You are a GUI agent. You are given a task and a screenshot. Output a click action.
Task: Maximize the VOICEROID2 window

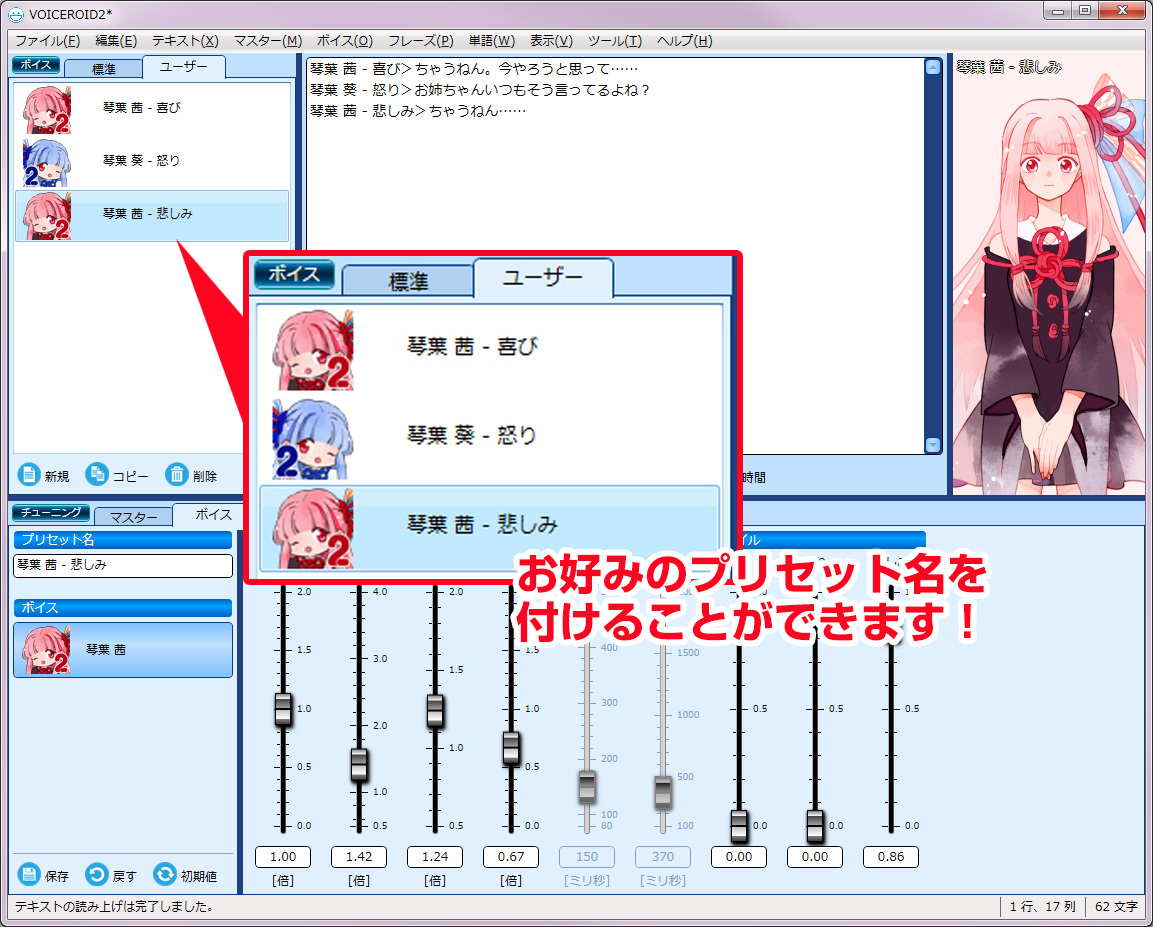pyautogui.click(x=1085, y=10)
